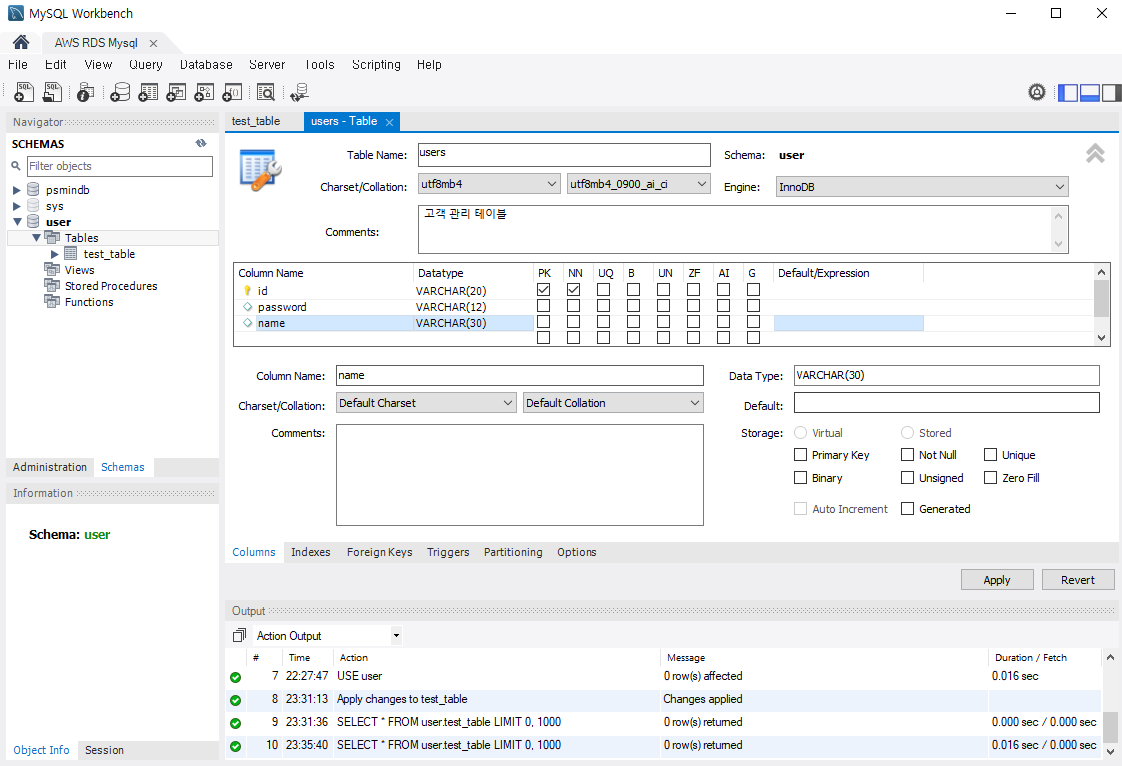Click the output list copy icon
Viewport: 1122px width, 766px height.
coord(239,635)
